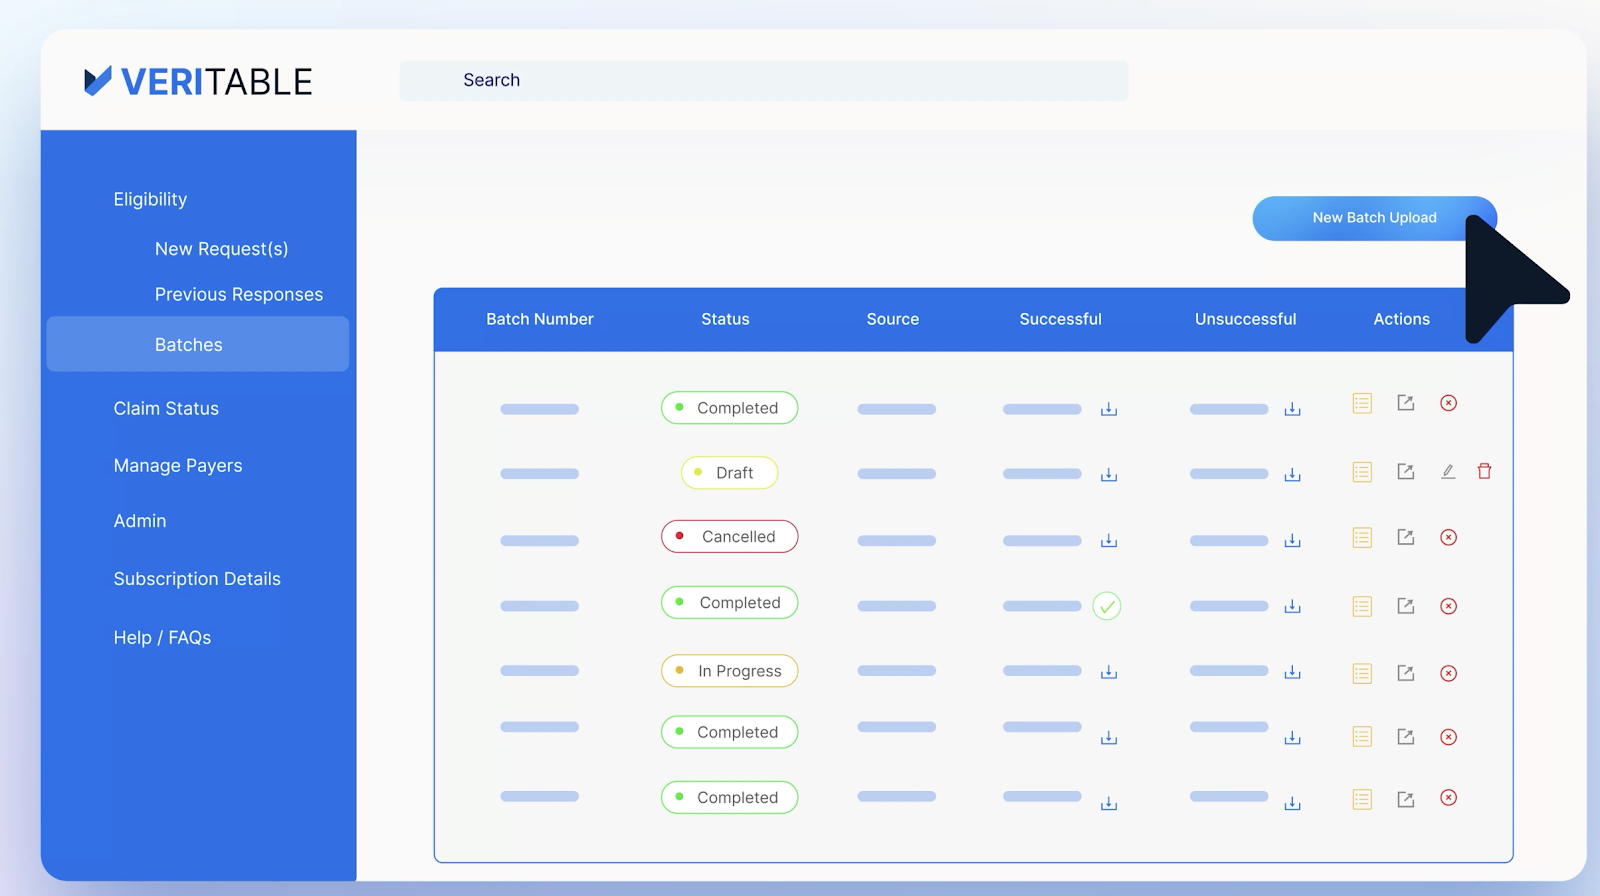Screen dimensions: 1600x896
Task: Download unsuccessful results in first Completed row
Action: 1292,409
